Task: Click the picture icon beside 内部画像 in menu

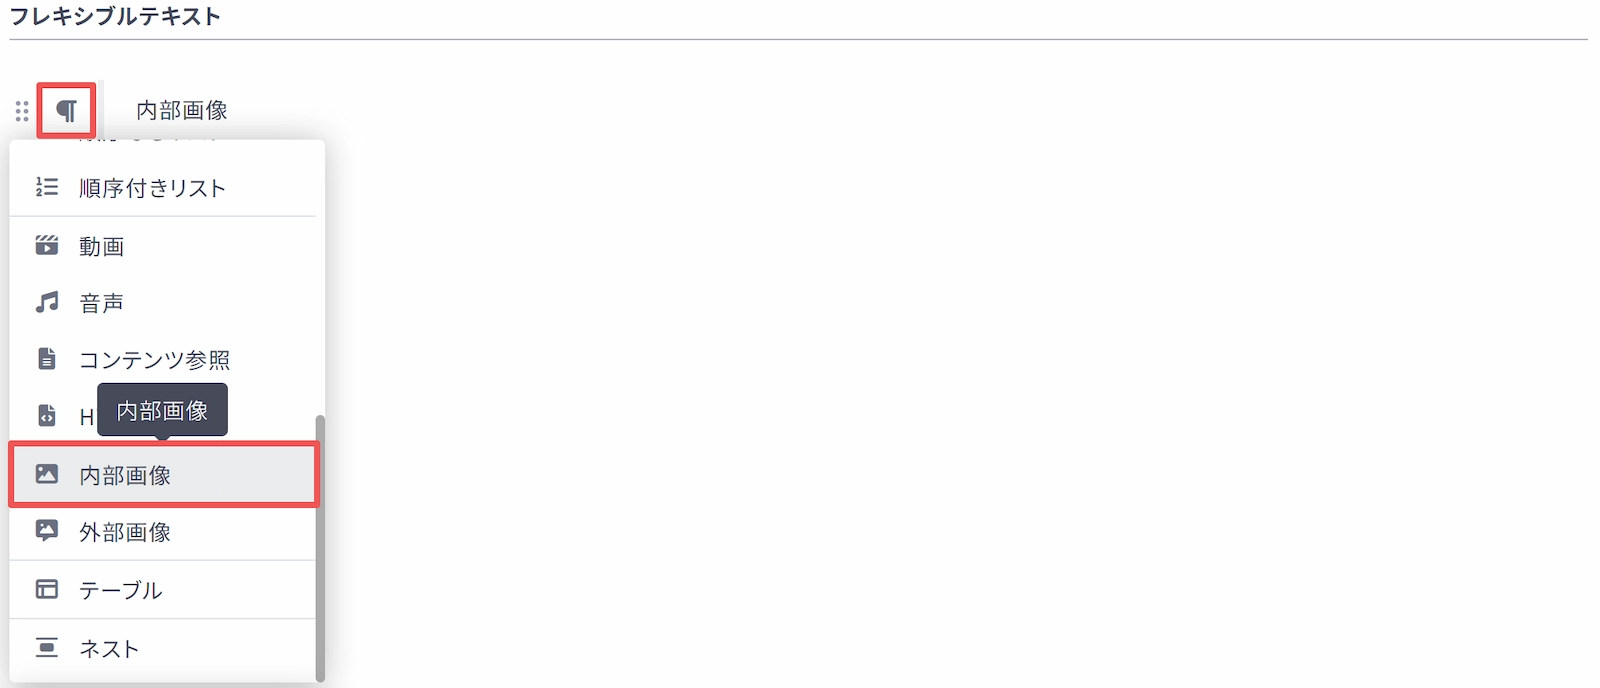Action: [47, 474]
